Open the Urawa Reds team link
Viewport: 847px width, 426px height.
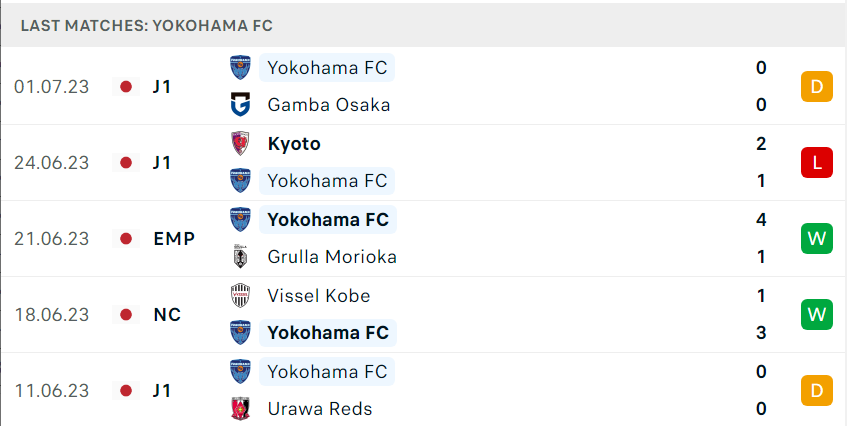320,409
